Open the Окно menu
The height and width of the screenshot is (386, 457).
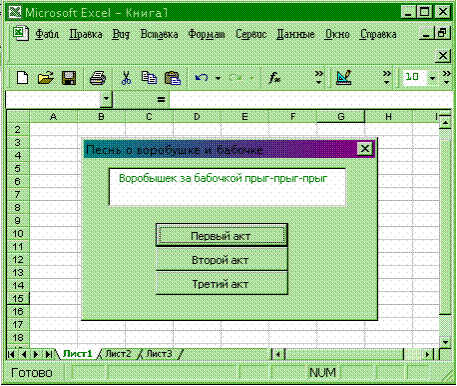click(x=337, y=34)
